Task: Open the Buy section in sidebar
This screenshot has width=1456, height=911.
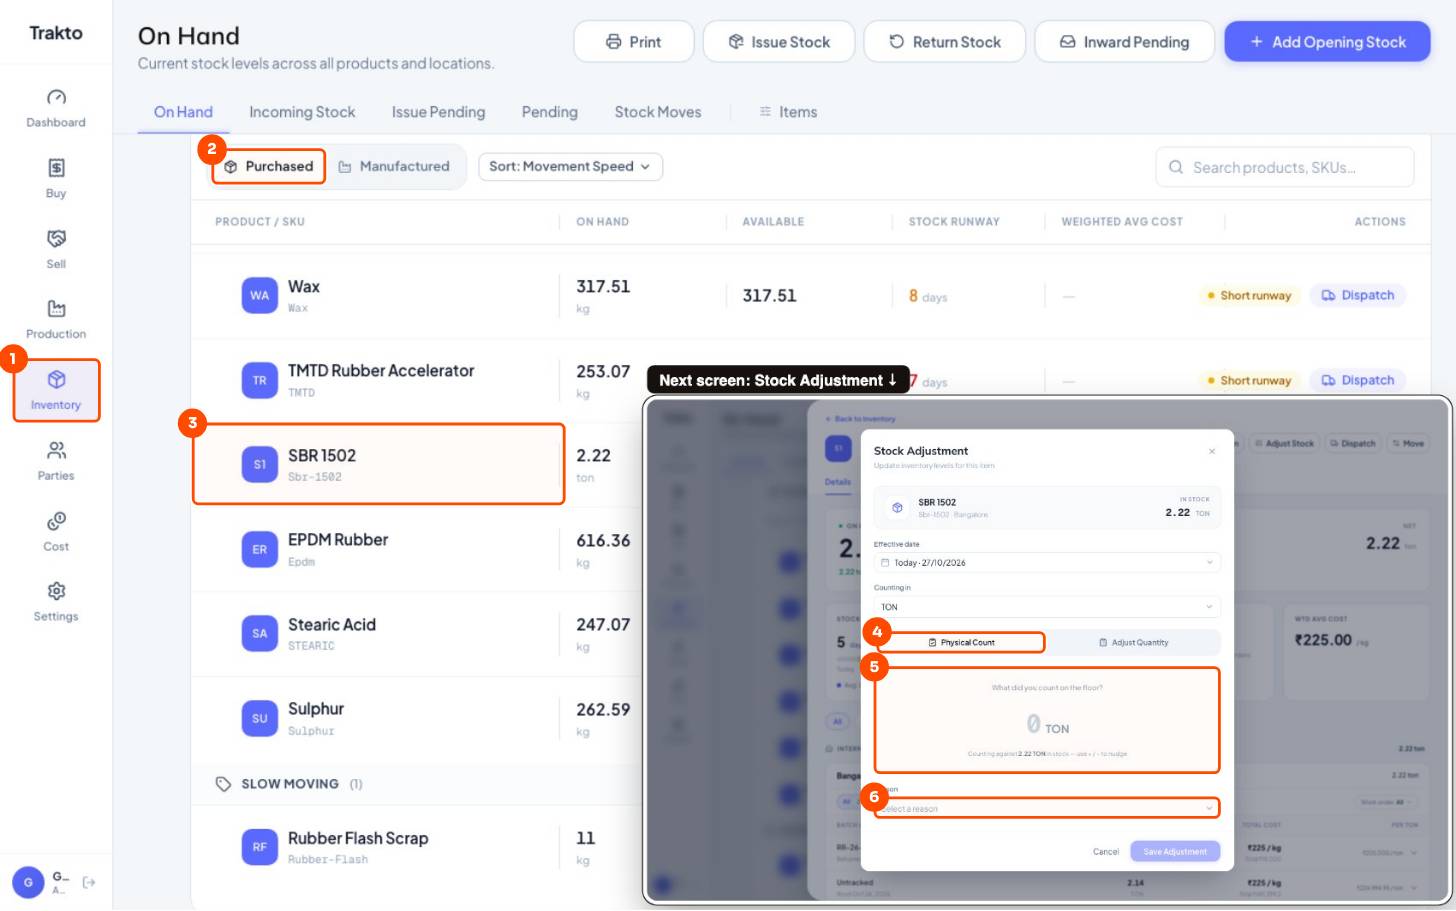Action: click(56, 177)
